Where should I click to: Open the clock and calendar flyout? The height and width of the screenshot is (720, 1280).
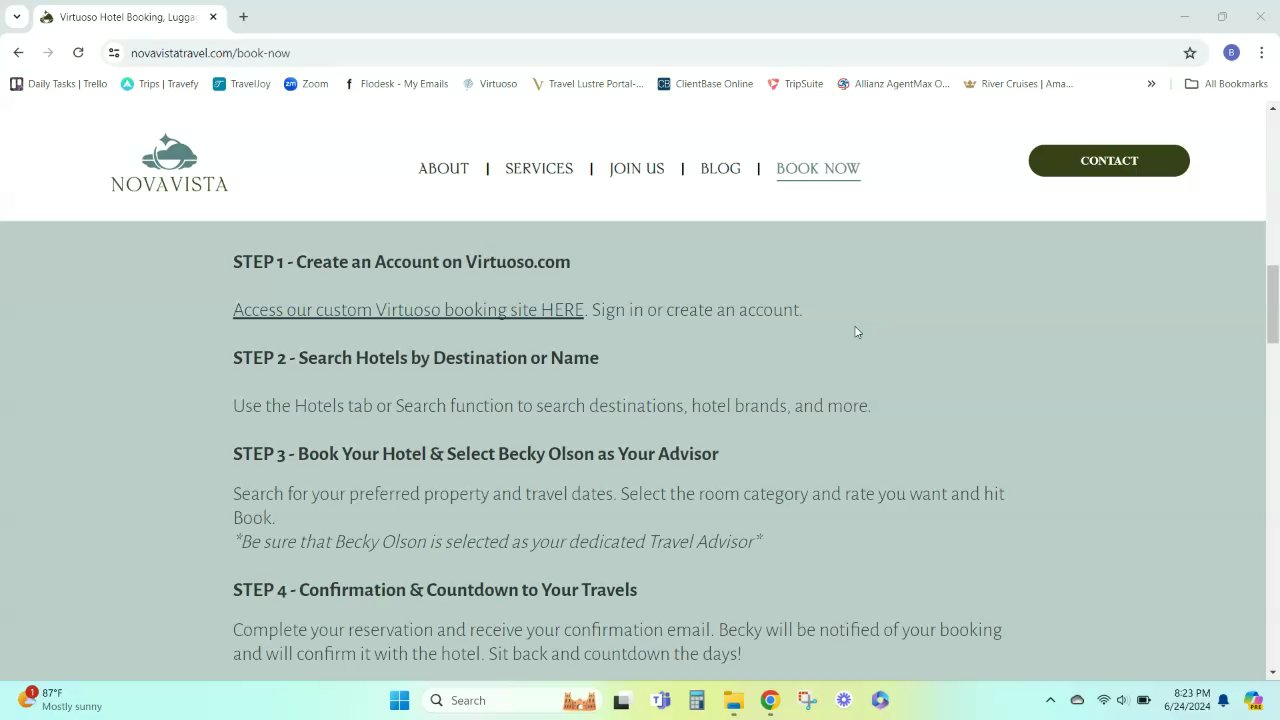click(x=1188, y=700)
